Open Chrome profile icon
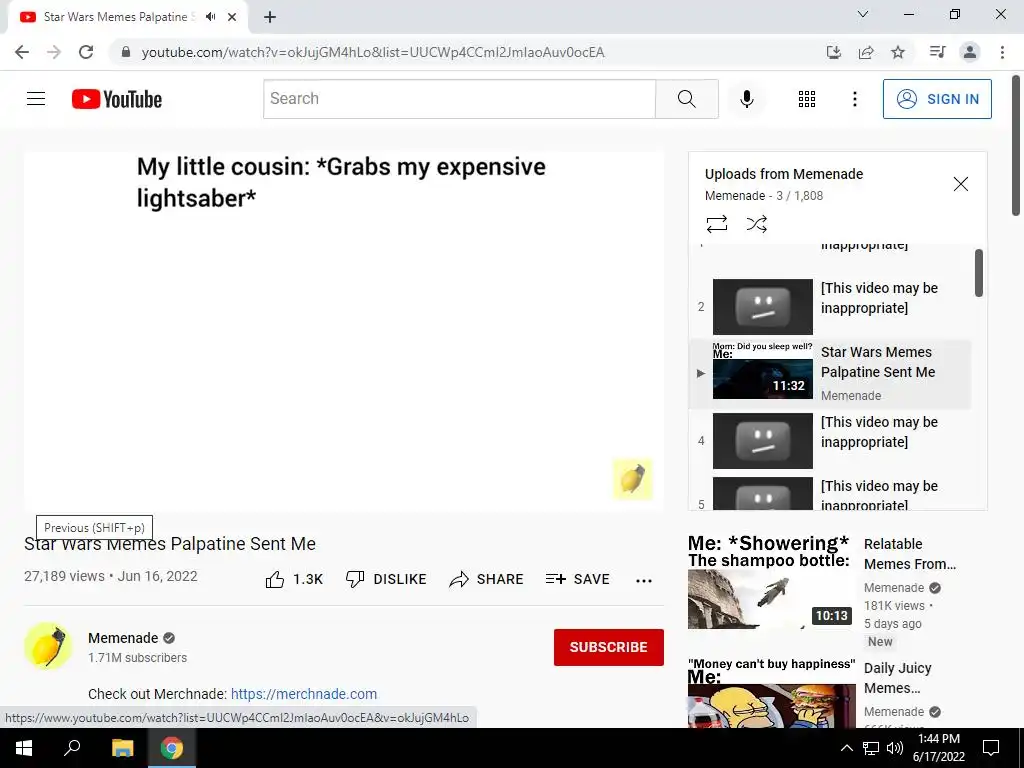1024x768 pixels. (x=970, y=52)
